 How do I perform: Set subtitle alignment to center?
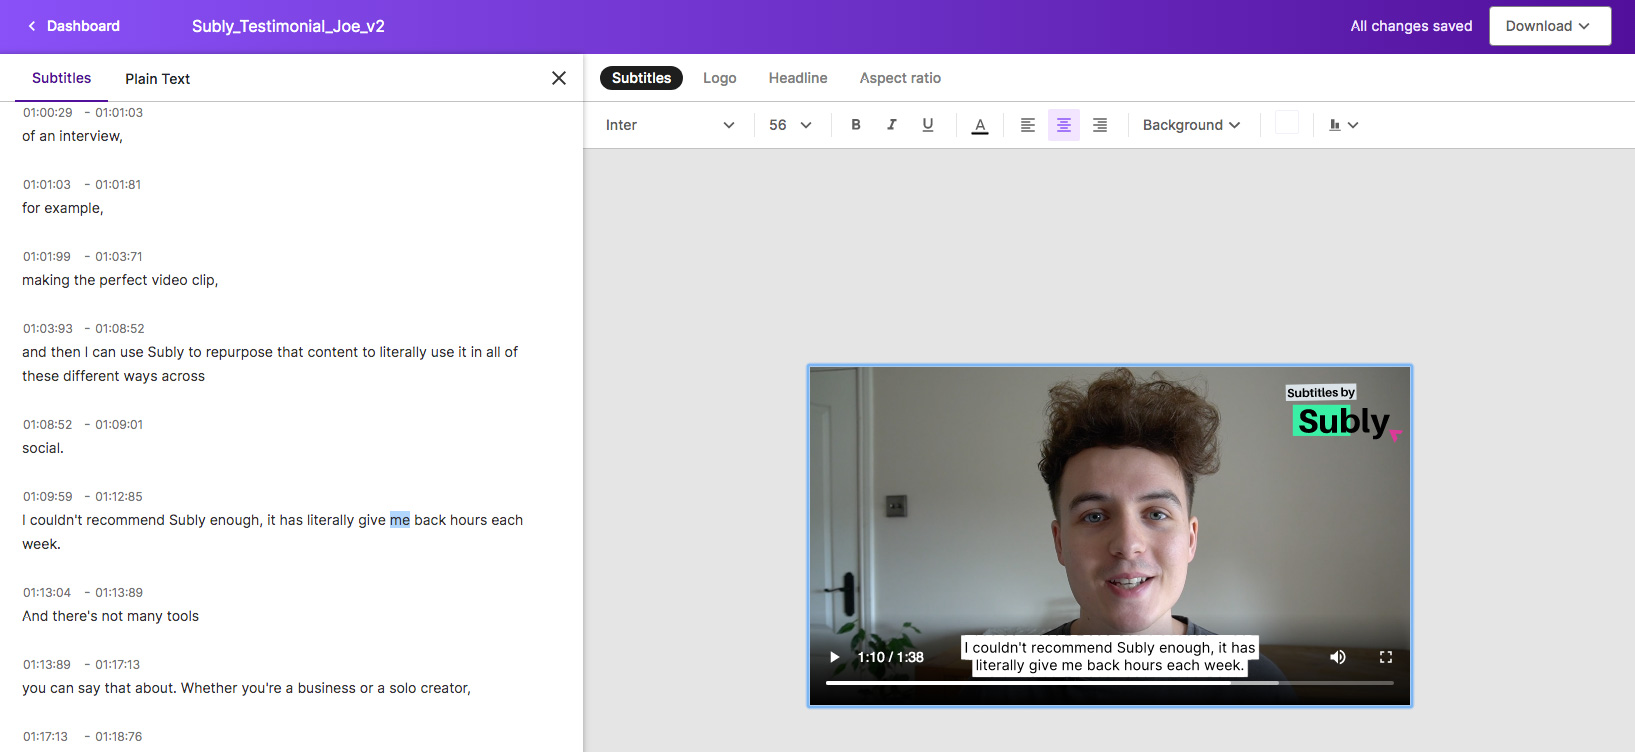[x=1063, y=125]
